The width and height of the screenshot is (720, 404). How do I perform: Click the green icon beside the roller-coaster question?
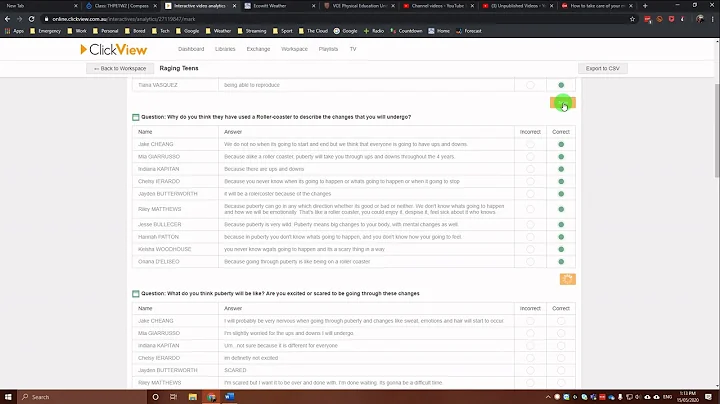click(x=135, y=118)
